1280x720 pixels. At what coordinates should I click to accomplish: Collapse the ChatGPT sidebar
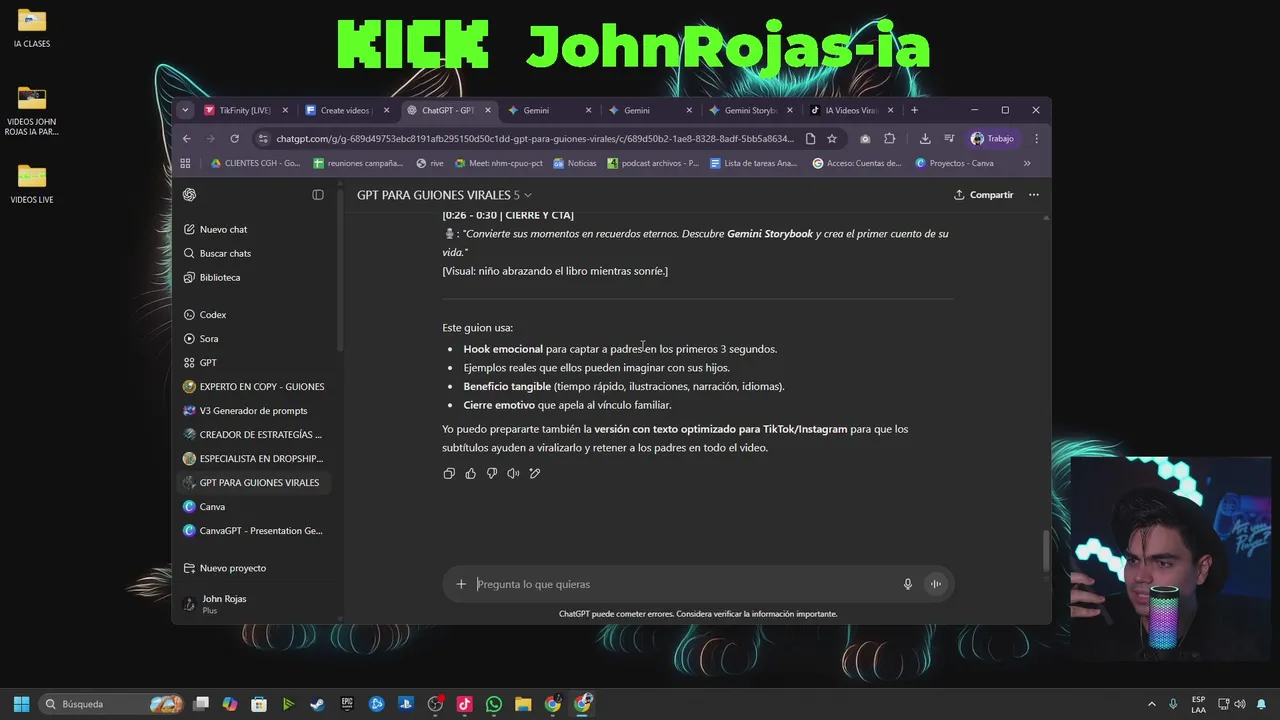318,195
